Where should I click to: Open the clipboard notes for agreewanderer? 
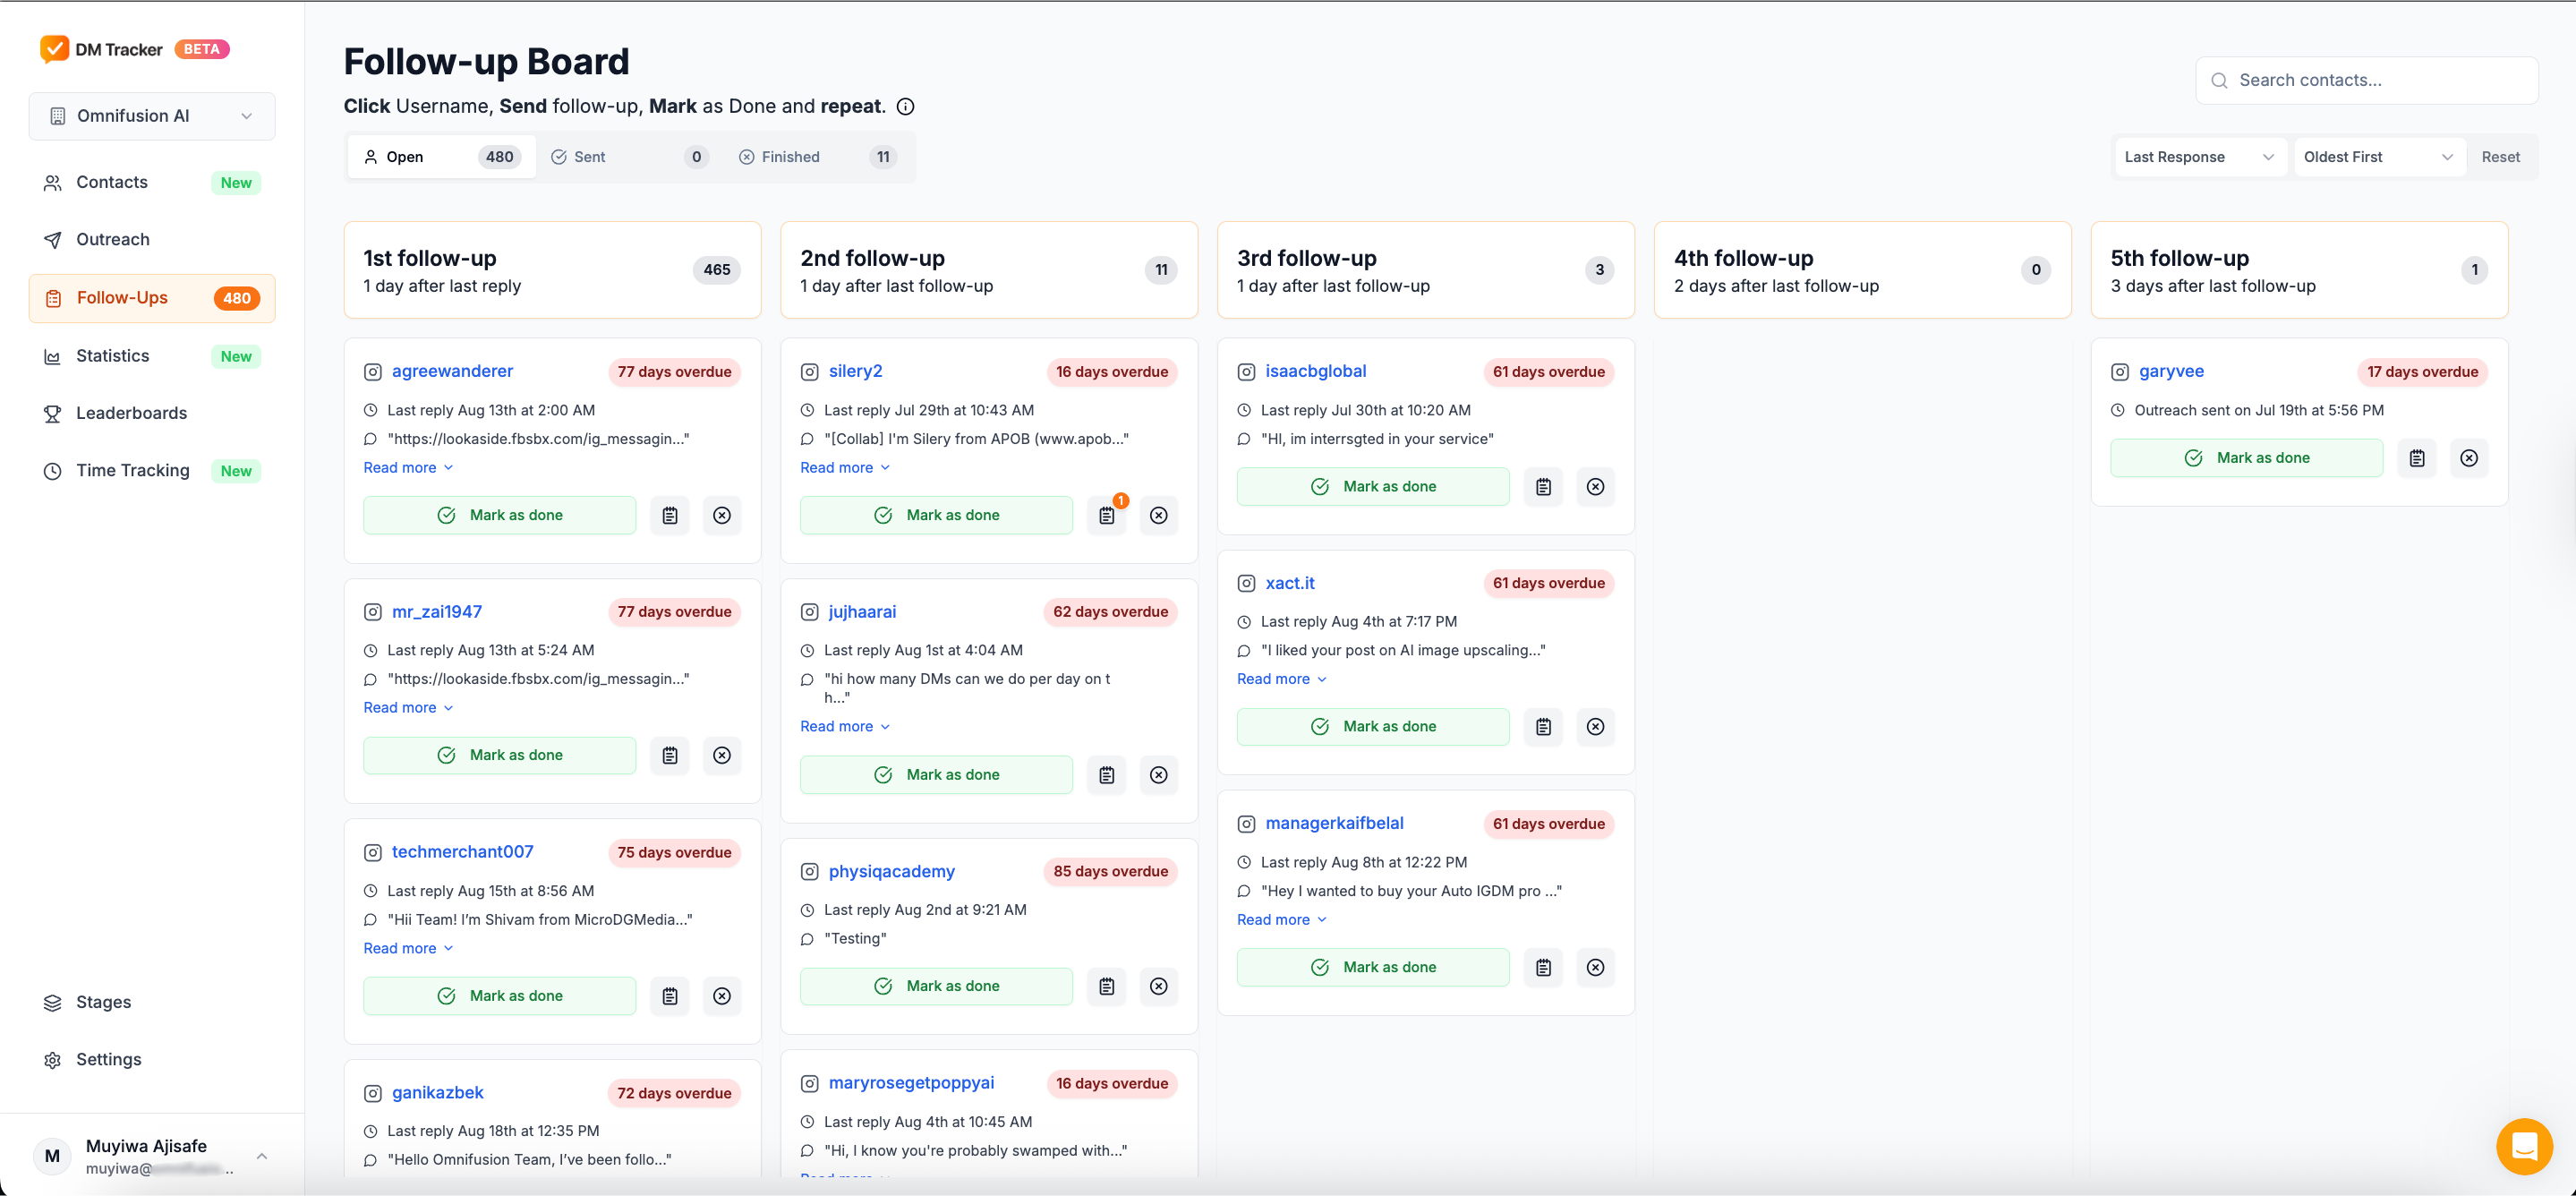click(x=670, y=515)
